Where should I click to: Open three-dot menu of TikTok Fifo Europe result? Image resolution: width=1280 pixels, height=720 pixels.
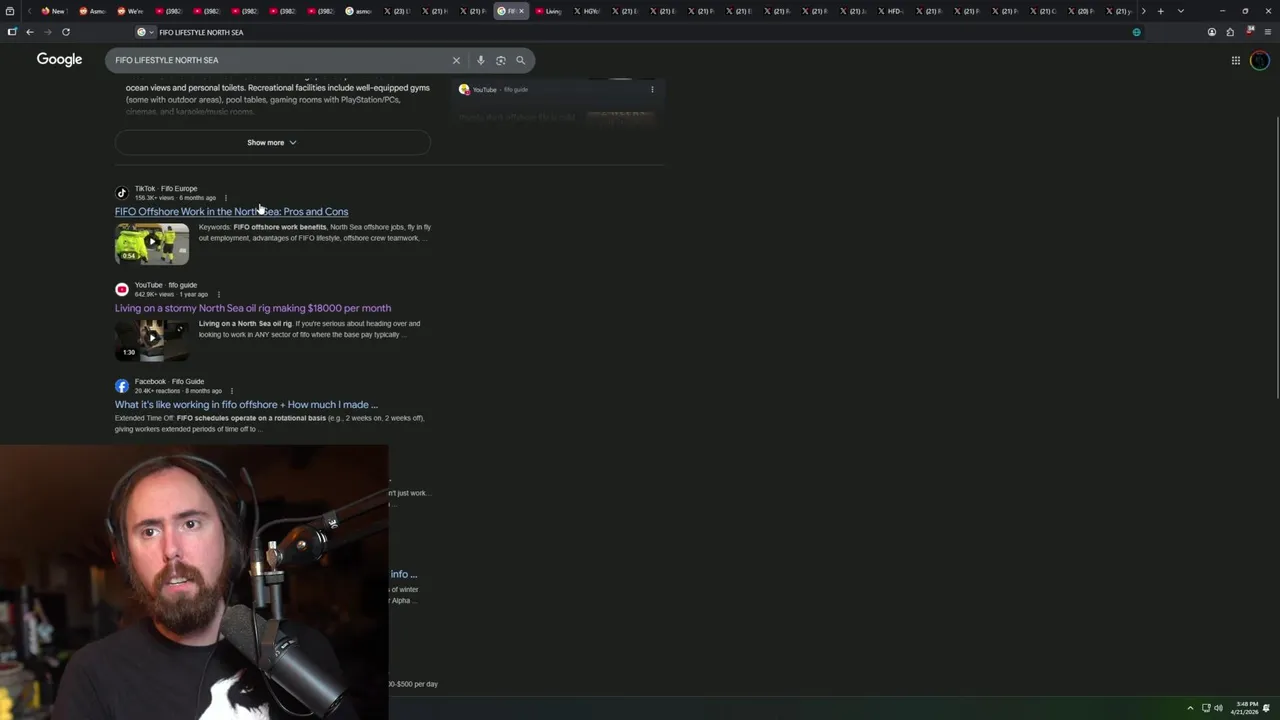coord(226,198)
